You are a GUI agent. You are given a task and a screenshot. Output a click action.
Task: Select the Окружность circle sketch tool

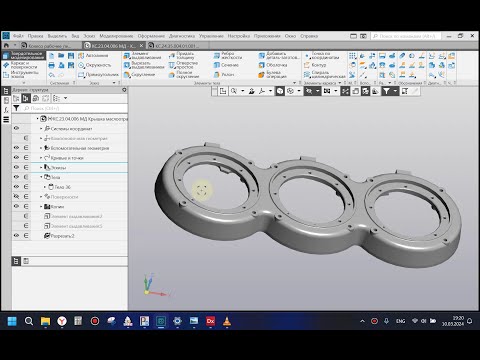click(x=95, y=65)
